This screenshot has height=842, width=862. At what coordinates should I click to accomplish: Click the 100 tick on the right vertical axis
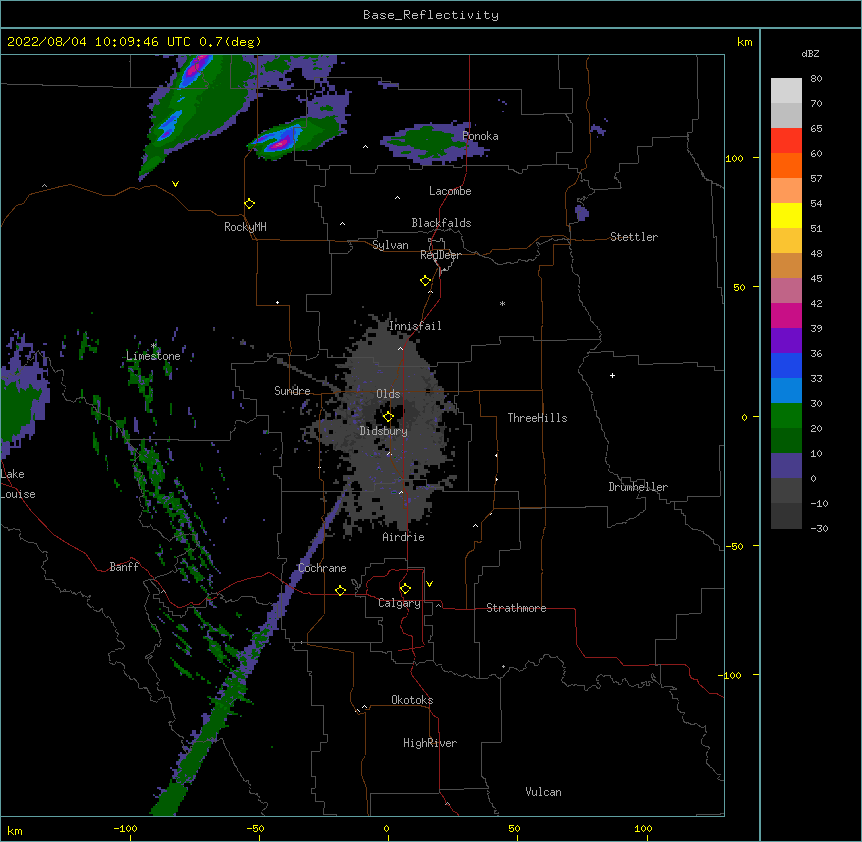734,158
